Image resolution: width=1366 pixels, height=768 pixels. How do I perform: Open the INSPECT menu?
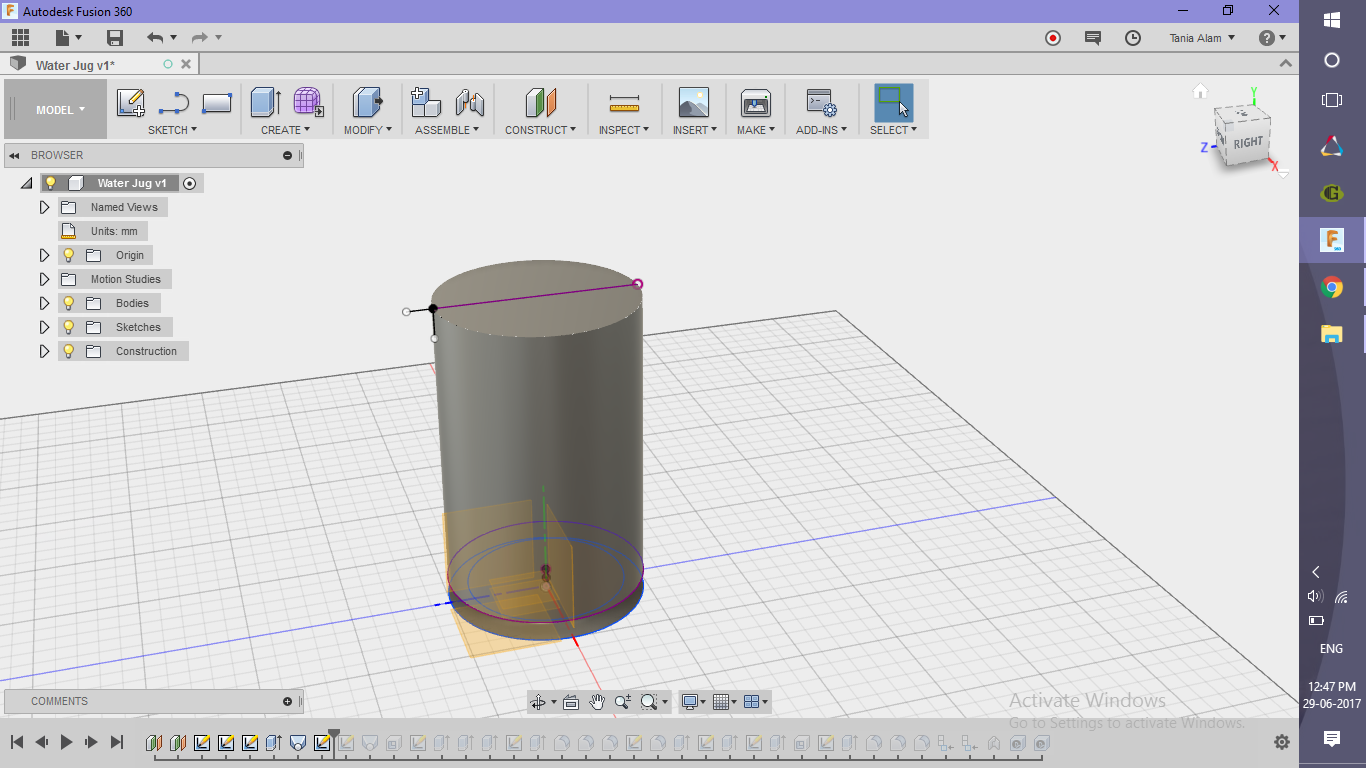624,130
